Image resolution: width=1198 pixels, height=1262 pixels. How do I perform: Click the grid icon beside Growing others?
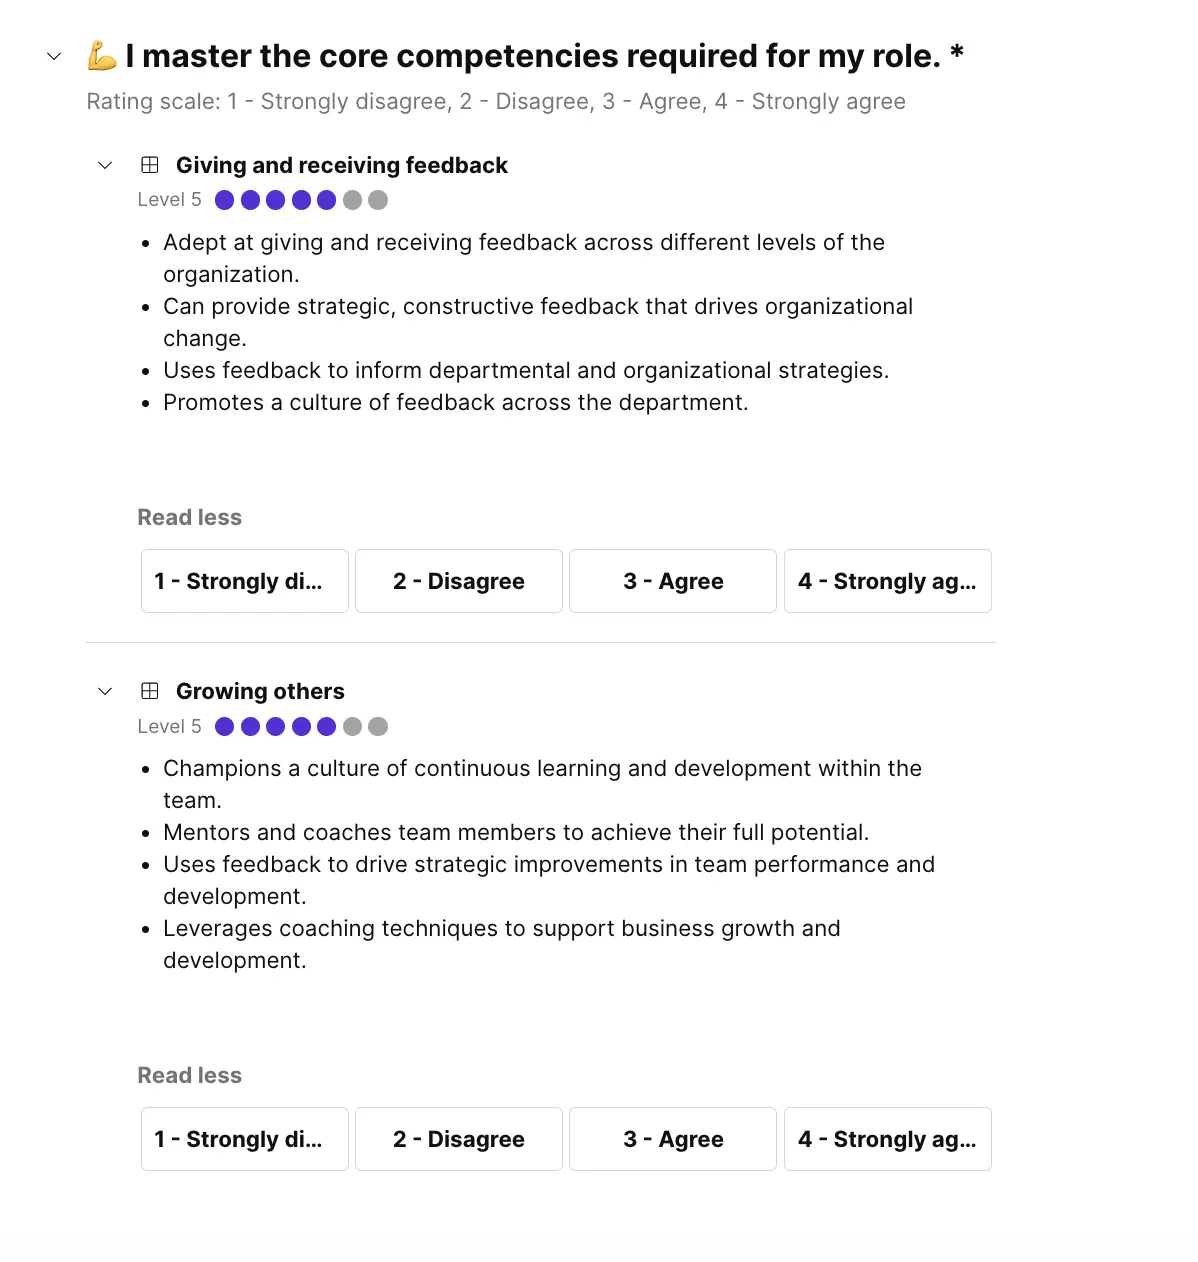[x=149, y=690]
